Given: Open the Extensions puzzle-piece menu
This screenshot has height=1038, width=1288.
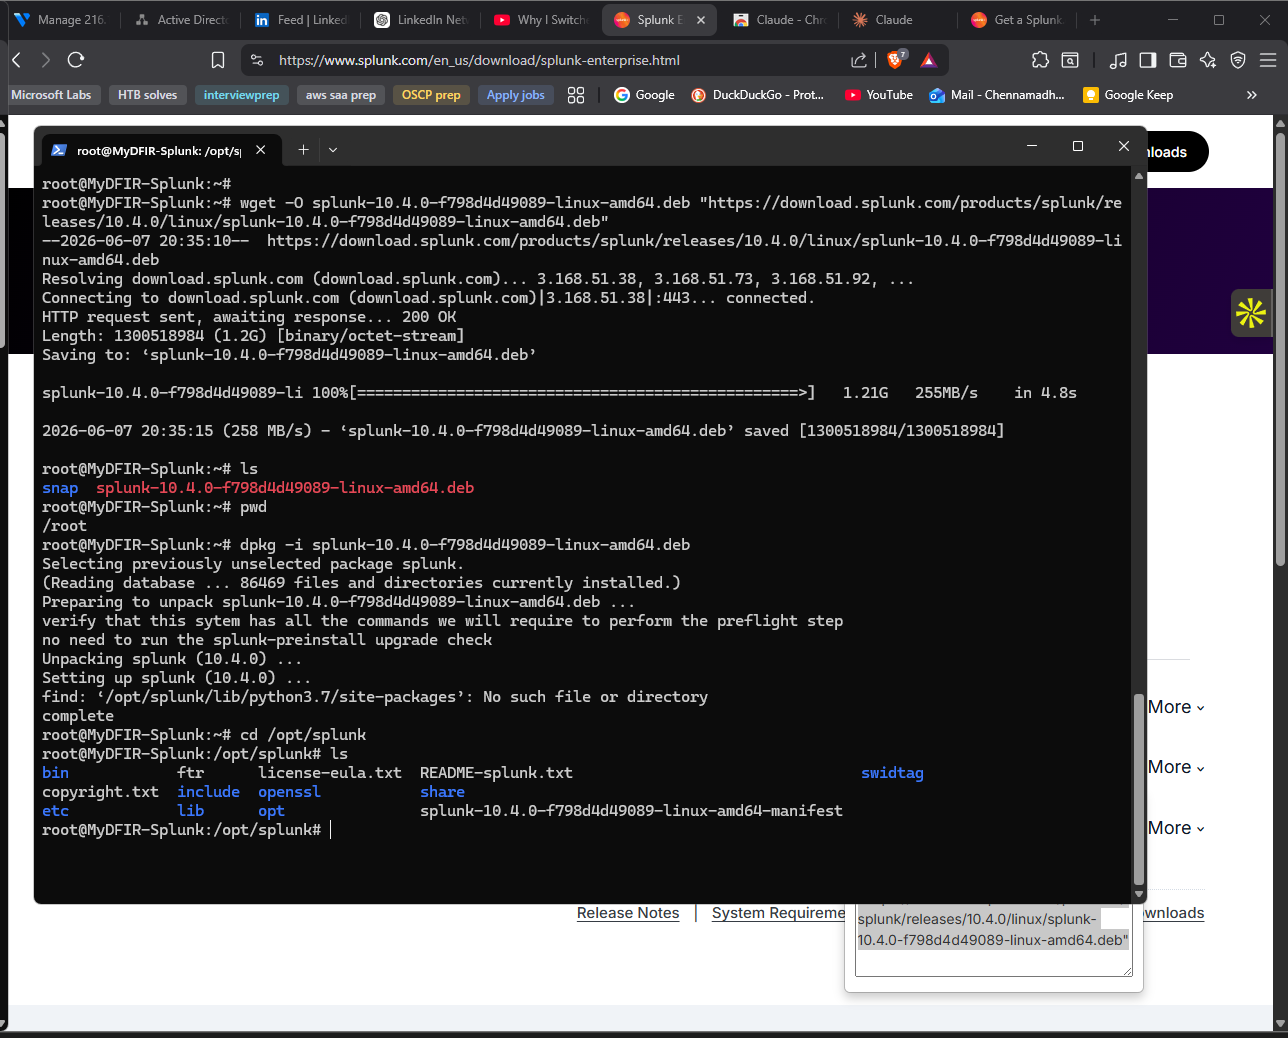Looking at the screenshot, I should pyautogui.click(x=1040, y=60).
